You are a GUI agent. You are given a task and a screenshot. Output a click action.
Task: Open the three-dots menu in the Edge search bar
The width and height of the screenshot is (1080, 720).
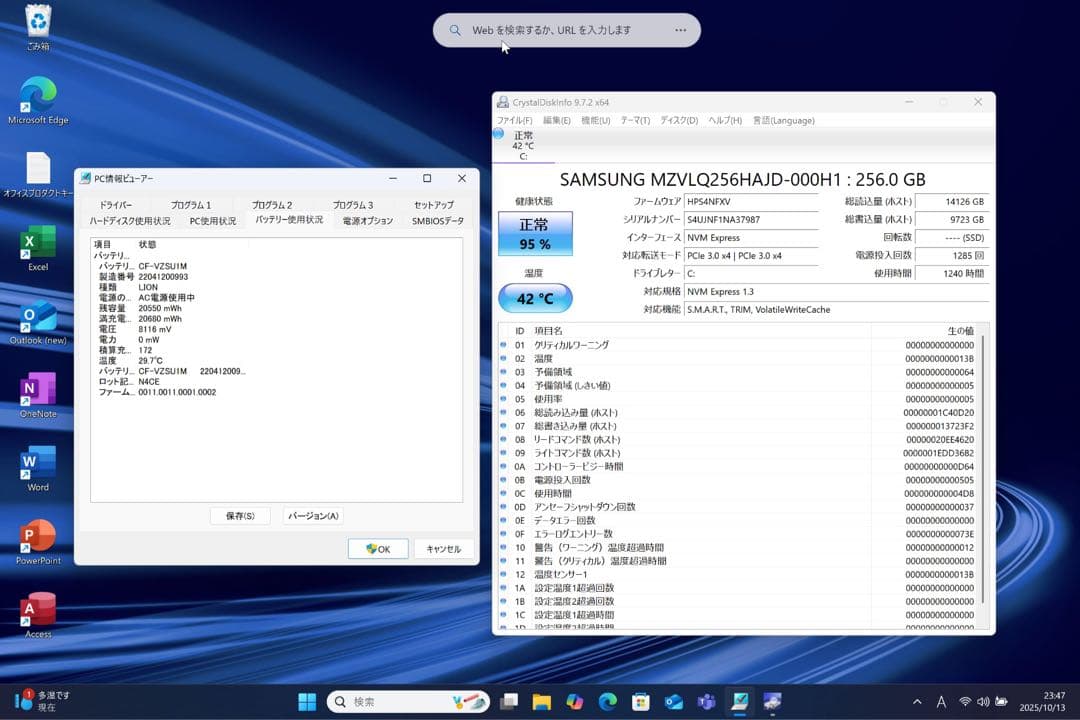coord(681,30)
